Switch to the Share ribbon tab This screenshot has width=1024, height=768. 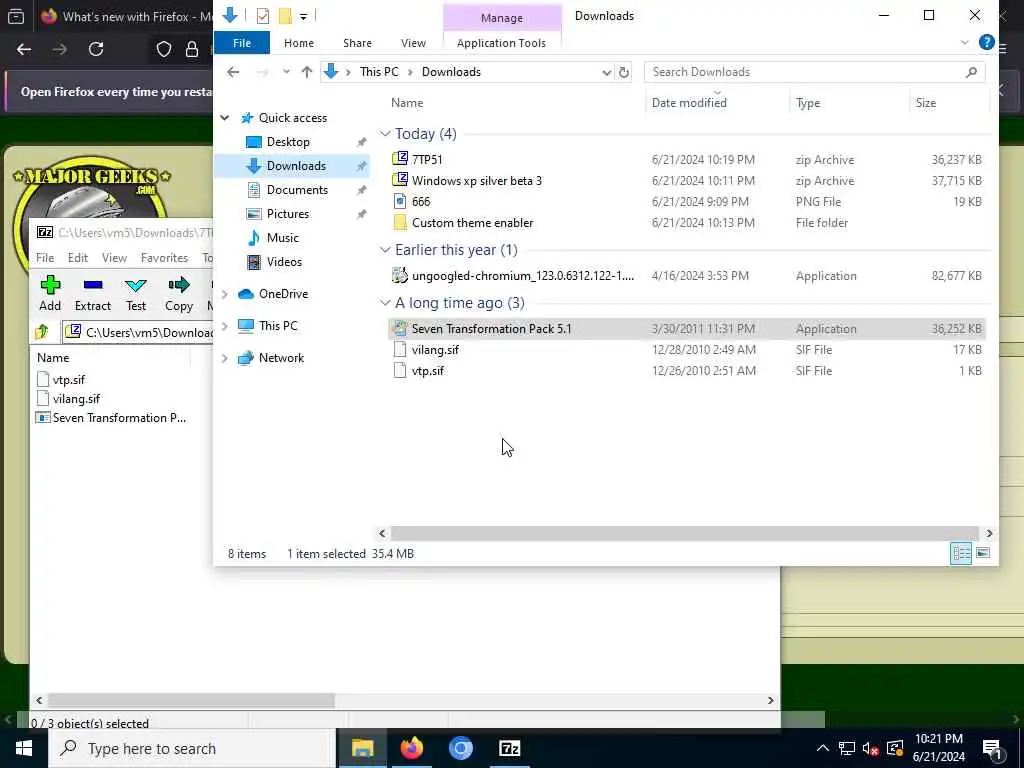[x=357, y=43]
